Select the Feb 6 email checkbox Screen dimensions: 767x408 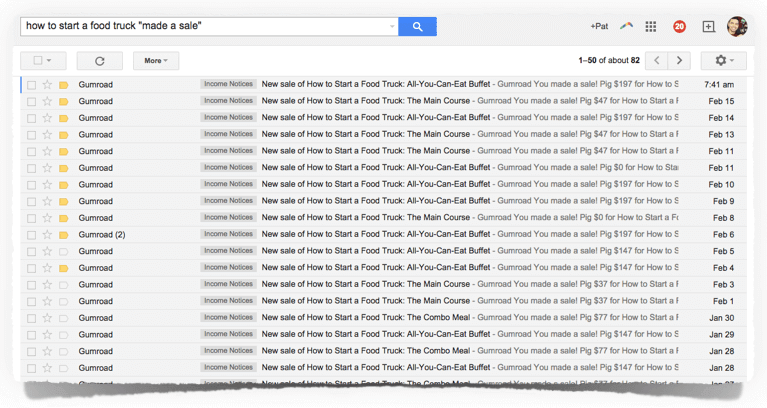[x=31, y=235]
